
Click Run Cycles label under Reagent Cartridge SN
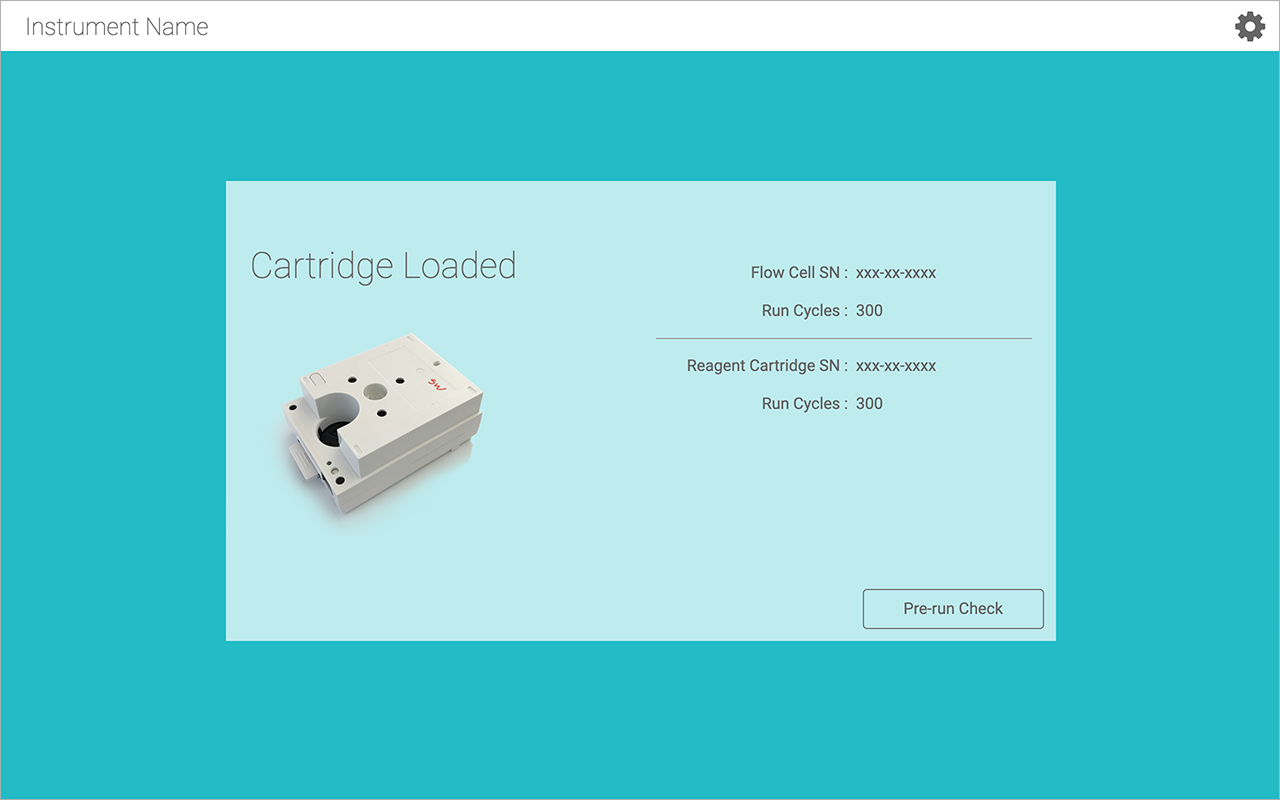point(804,404)
